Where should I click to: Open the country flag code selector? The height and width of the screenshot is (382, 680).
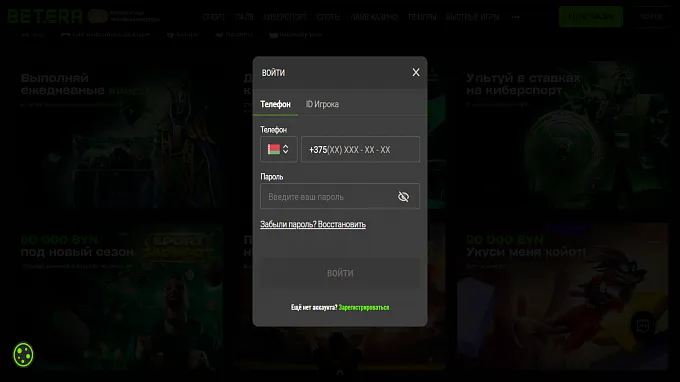tap(278, 149)
